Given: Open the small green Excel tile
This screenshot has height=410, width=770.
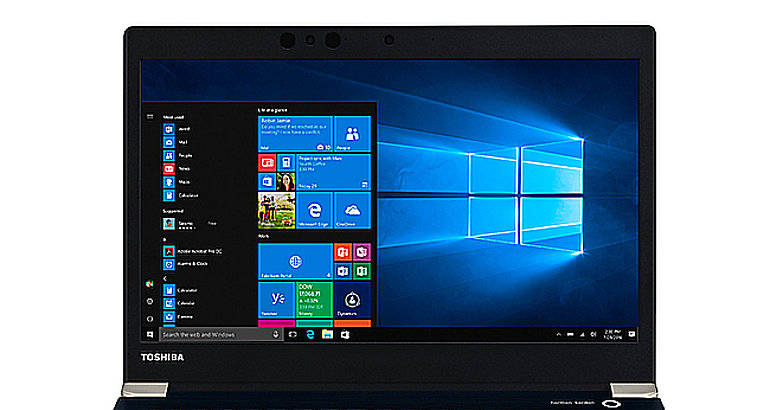Looking at the screenshot, I should 362,271.
